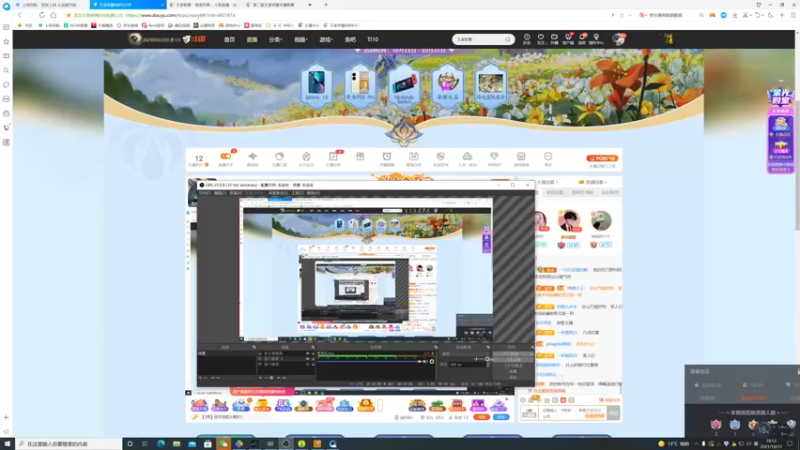Viewport: 800px width, 450px height.
Task: Select the Nintendo Switch prize badge
Action: coord(404,85)
